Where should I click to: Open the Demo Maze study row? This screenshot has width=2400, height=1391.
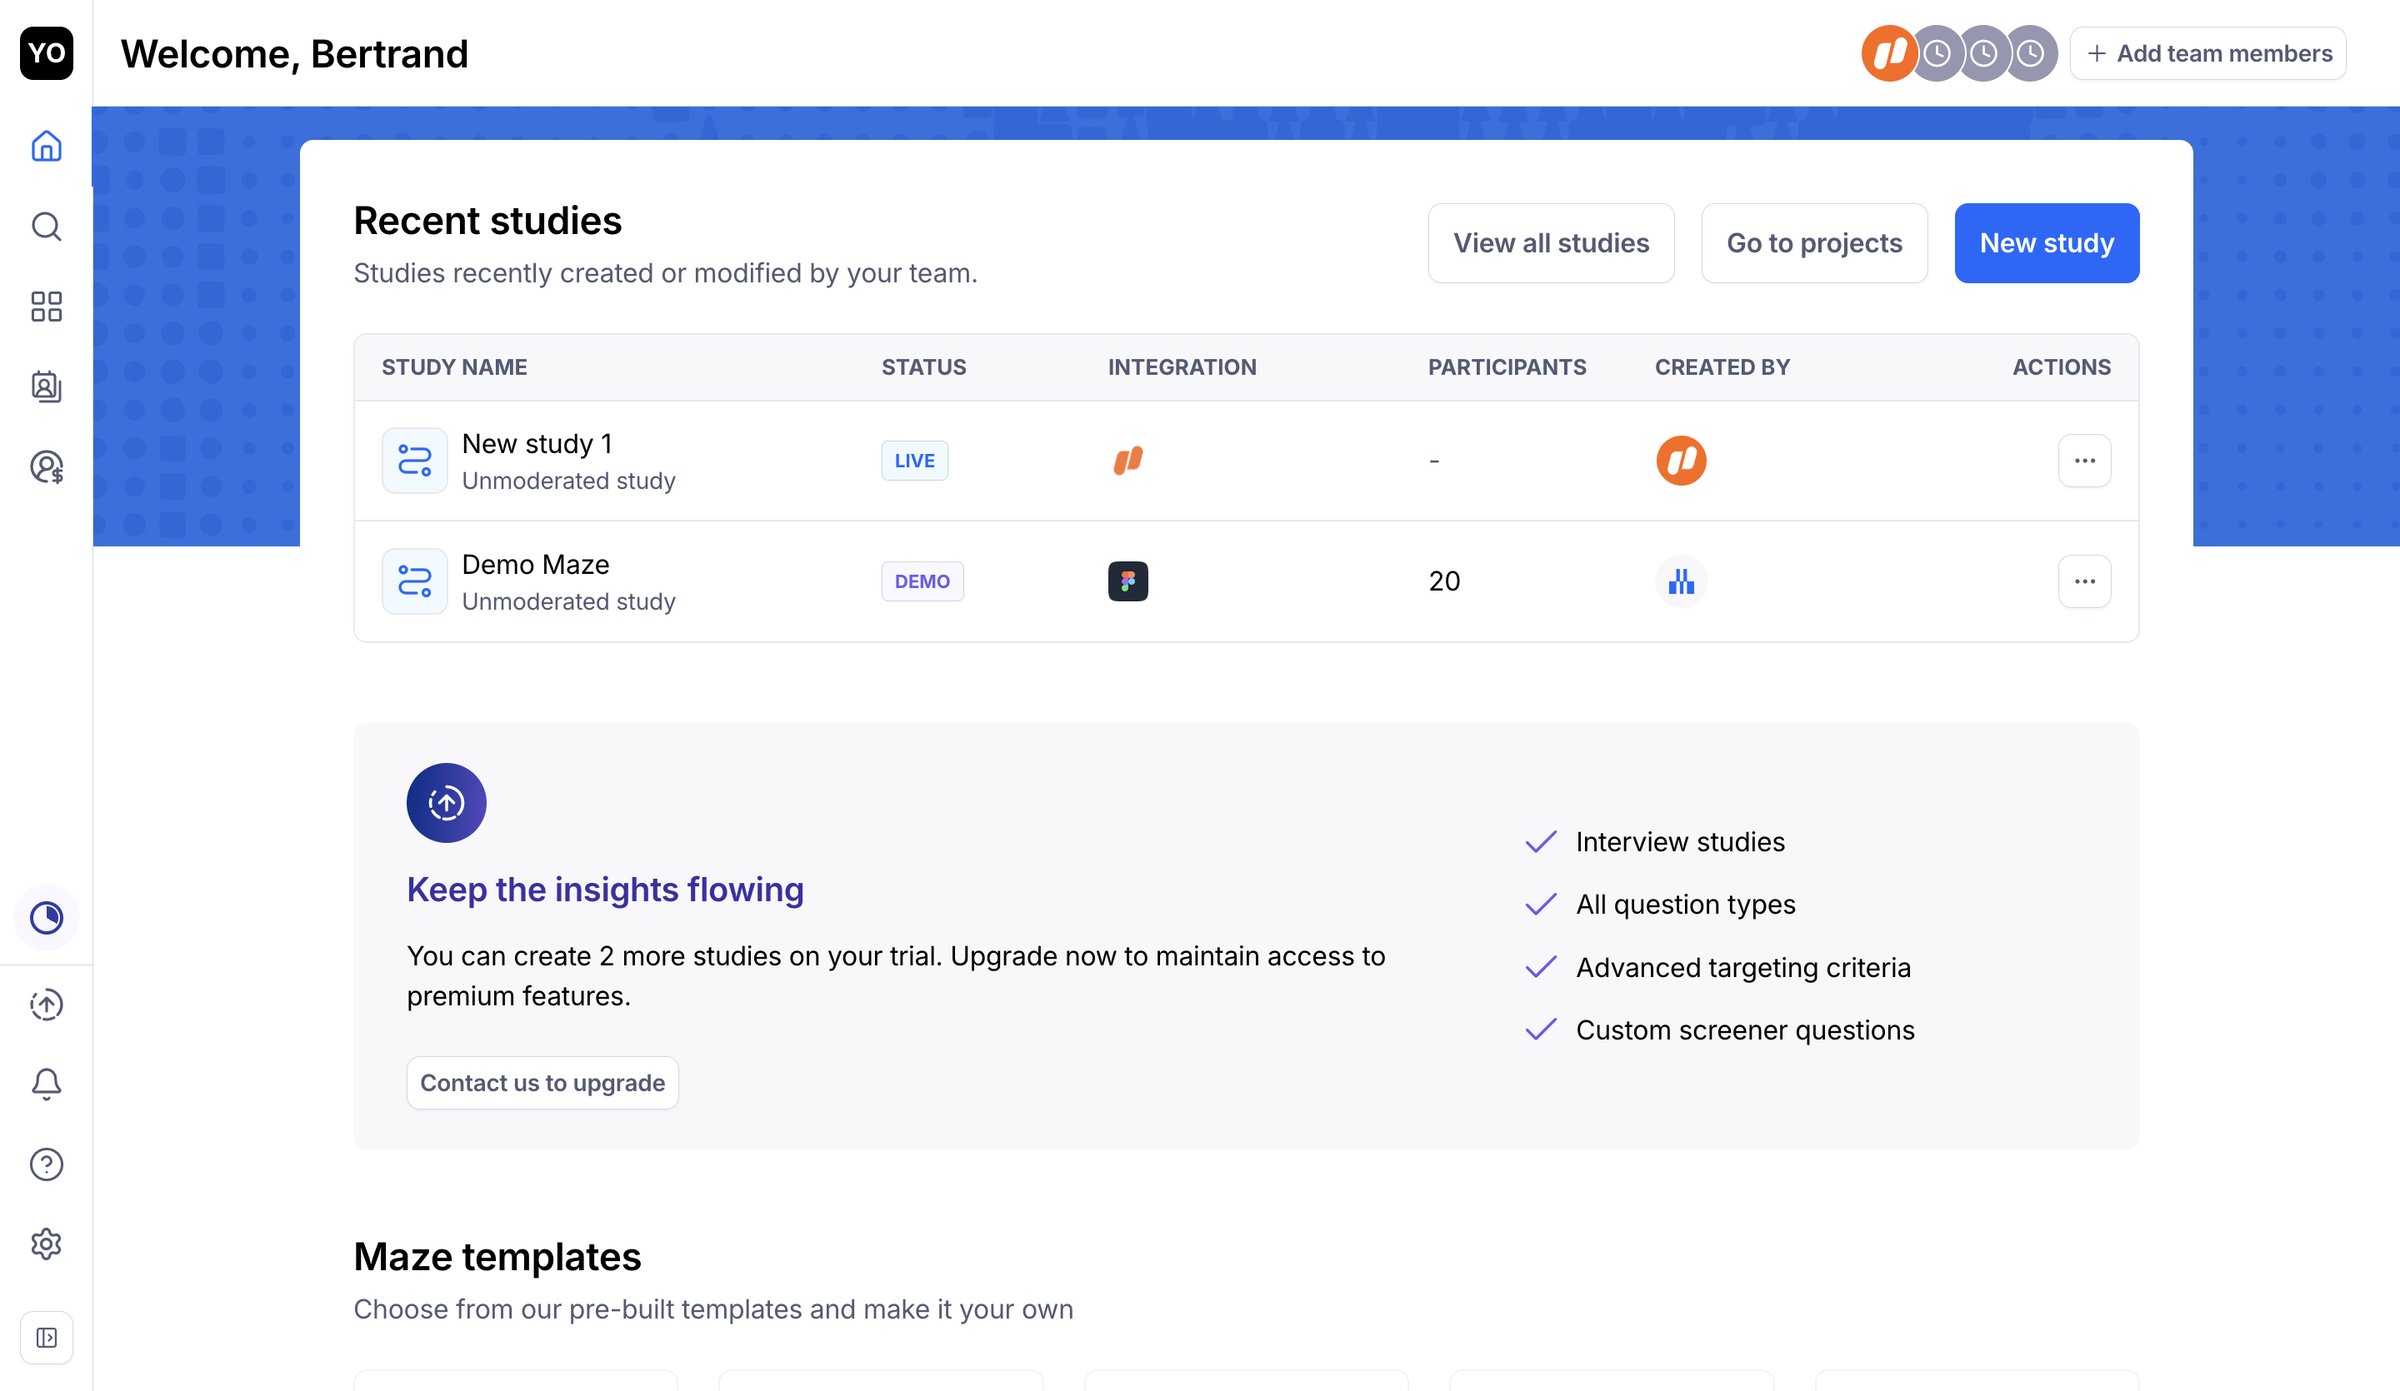tap(1246, 581)
